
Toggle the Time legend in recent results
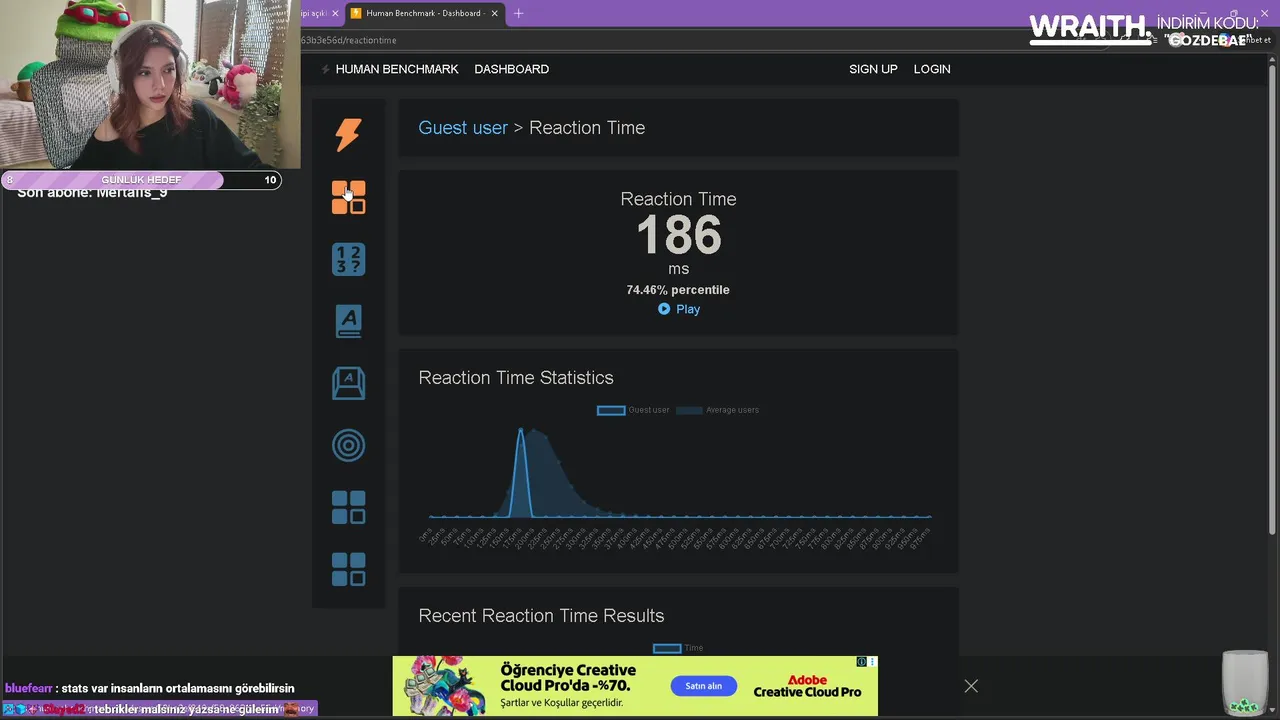coord(678,648)
